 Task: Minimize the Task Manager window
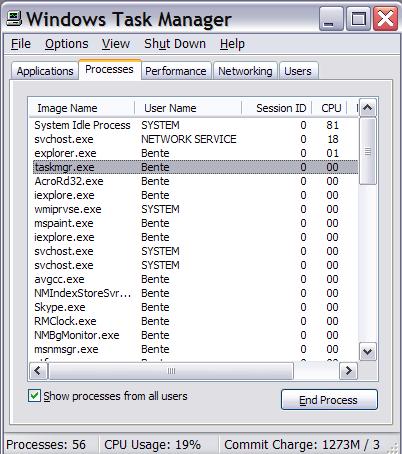(331, 19)
